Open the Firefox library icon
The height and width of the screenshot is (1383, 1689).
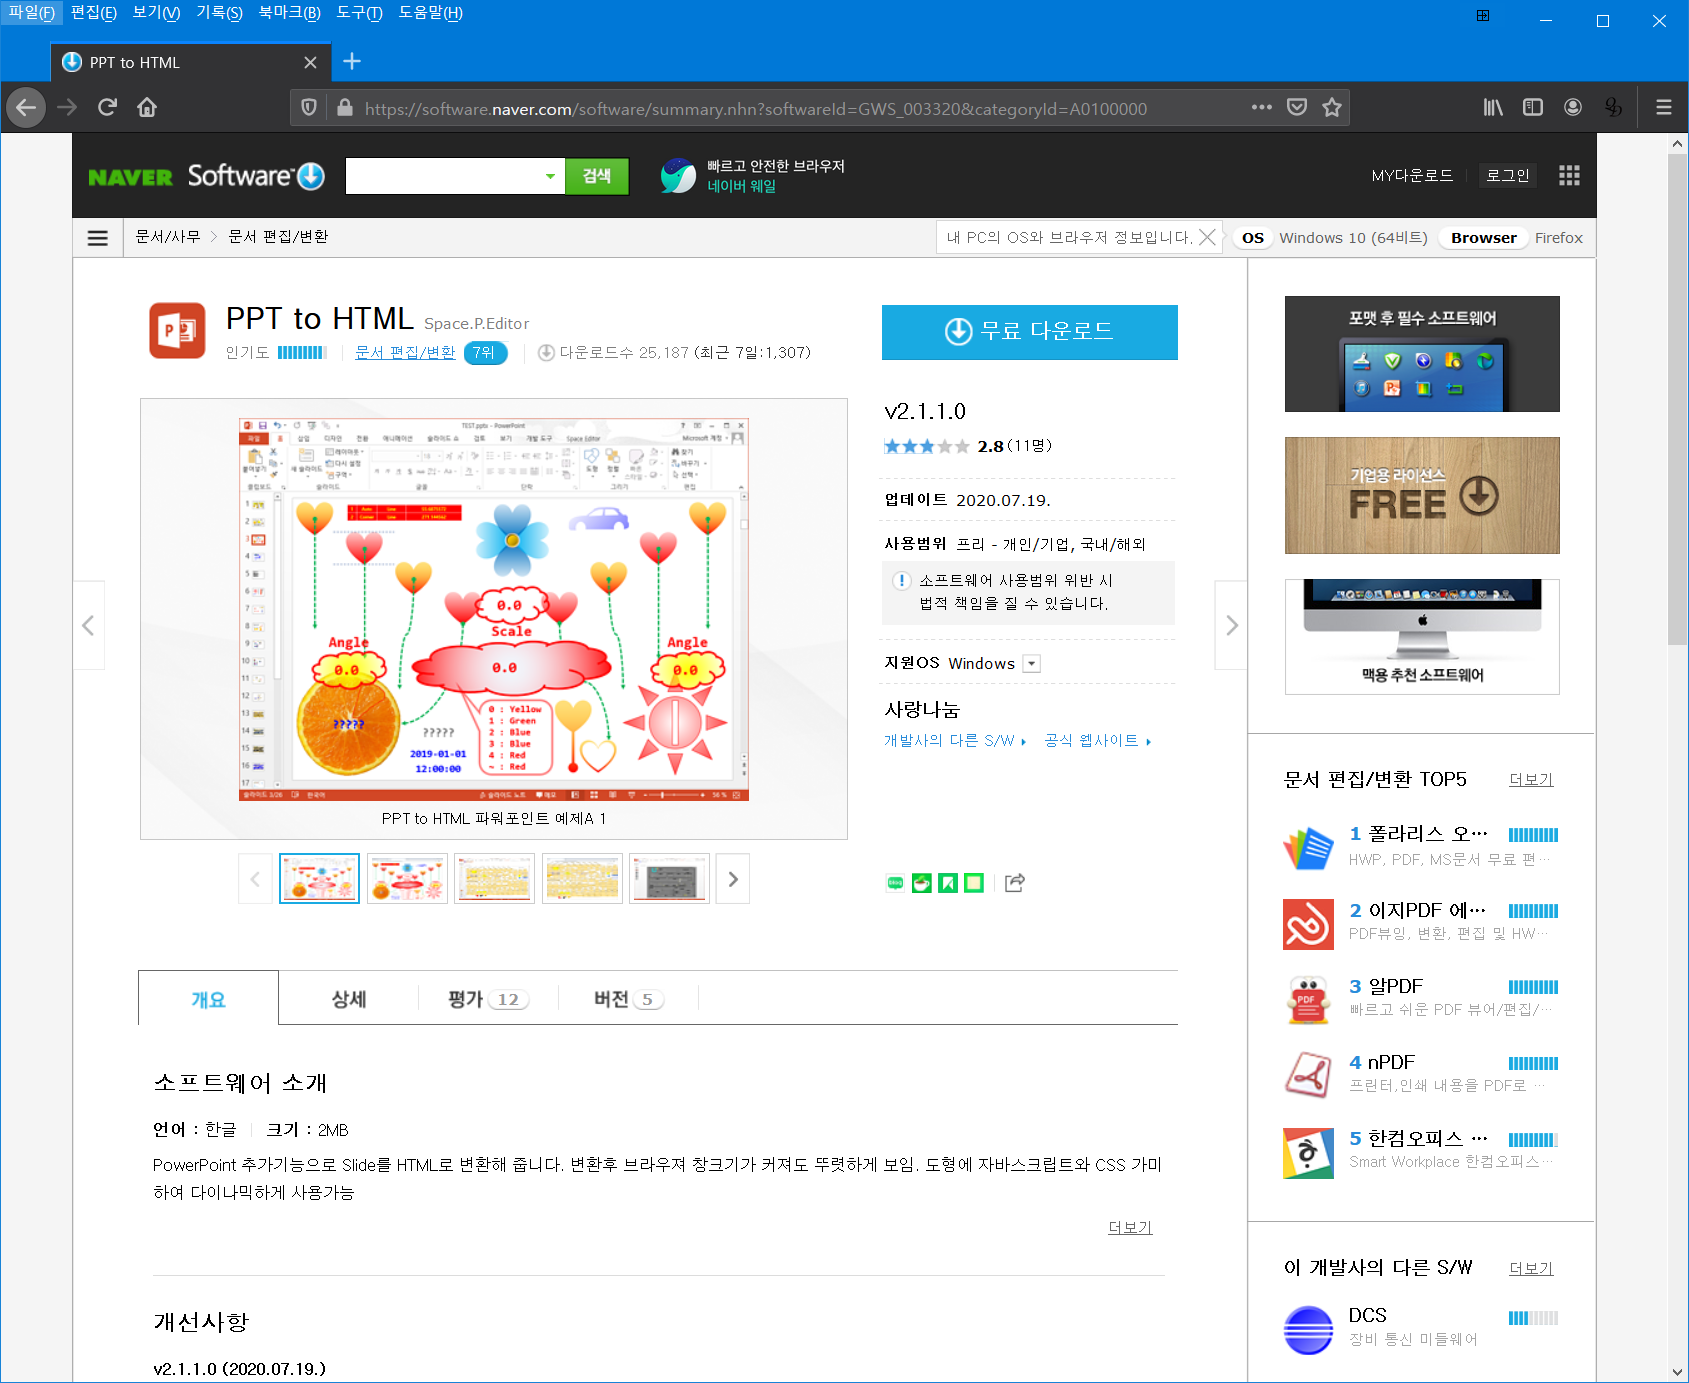point(1493,107)
